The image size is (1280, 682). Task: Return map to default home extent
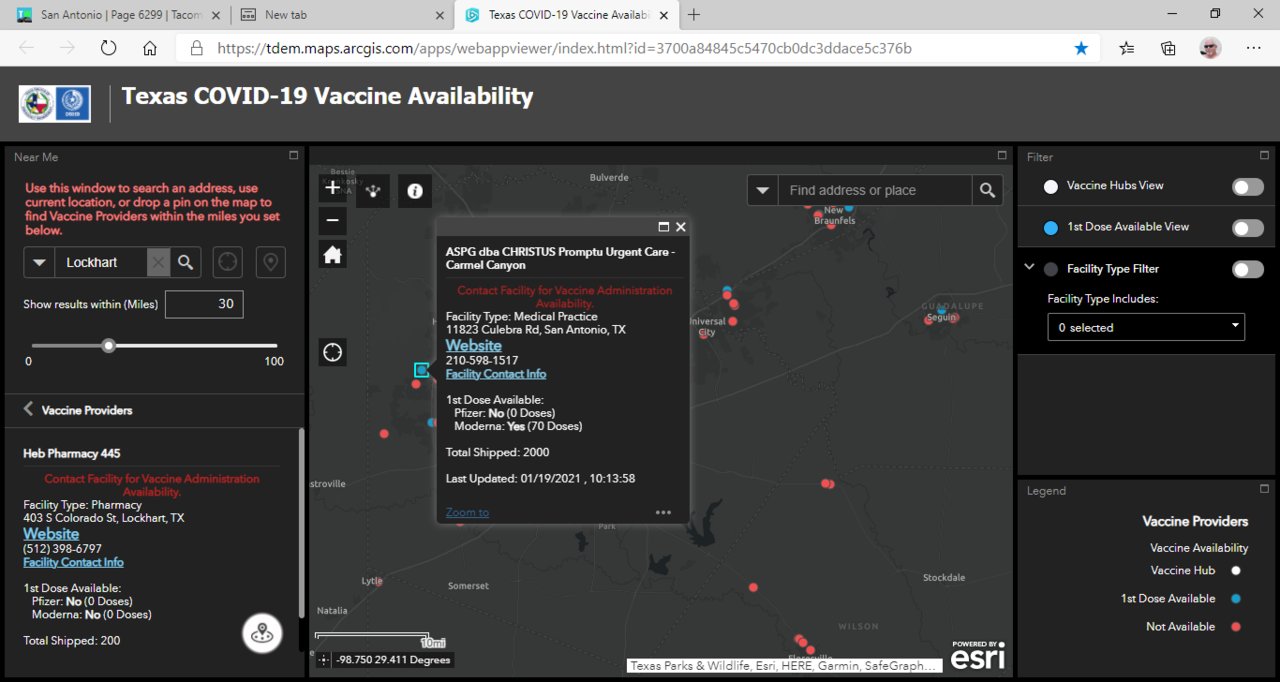[333, 255]
